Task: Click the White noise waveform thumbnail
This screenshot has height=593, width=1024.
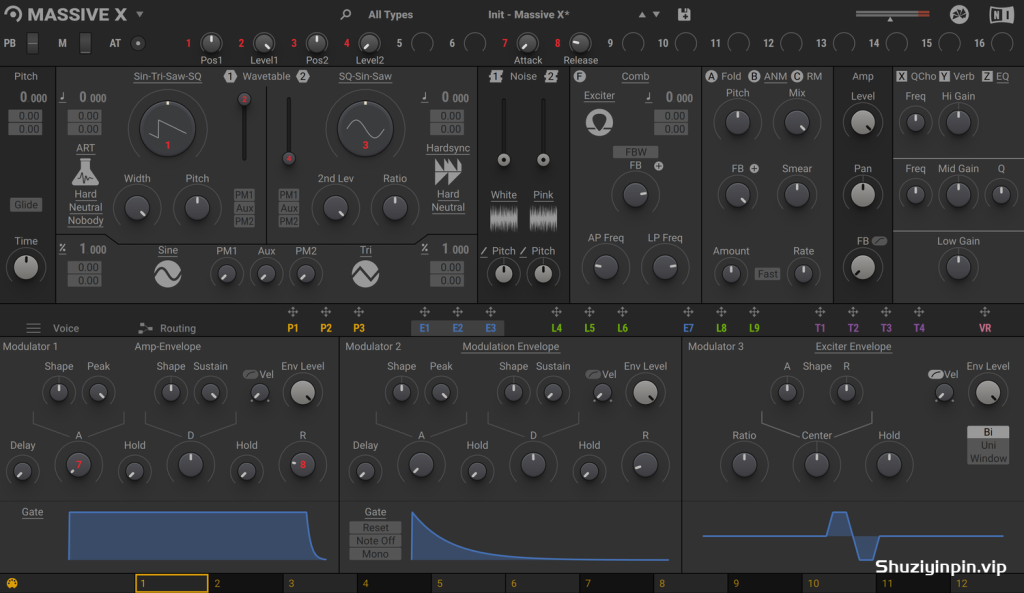Action: [x=504, y=218]
